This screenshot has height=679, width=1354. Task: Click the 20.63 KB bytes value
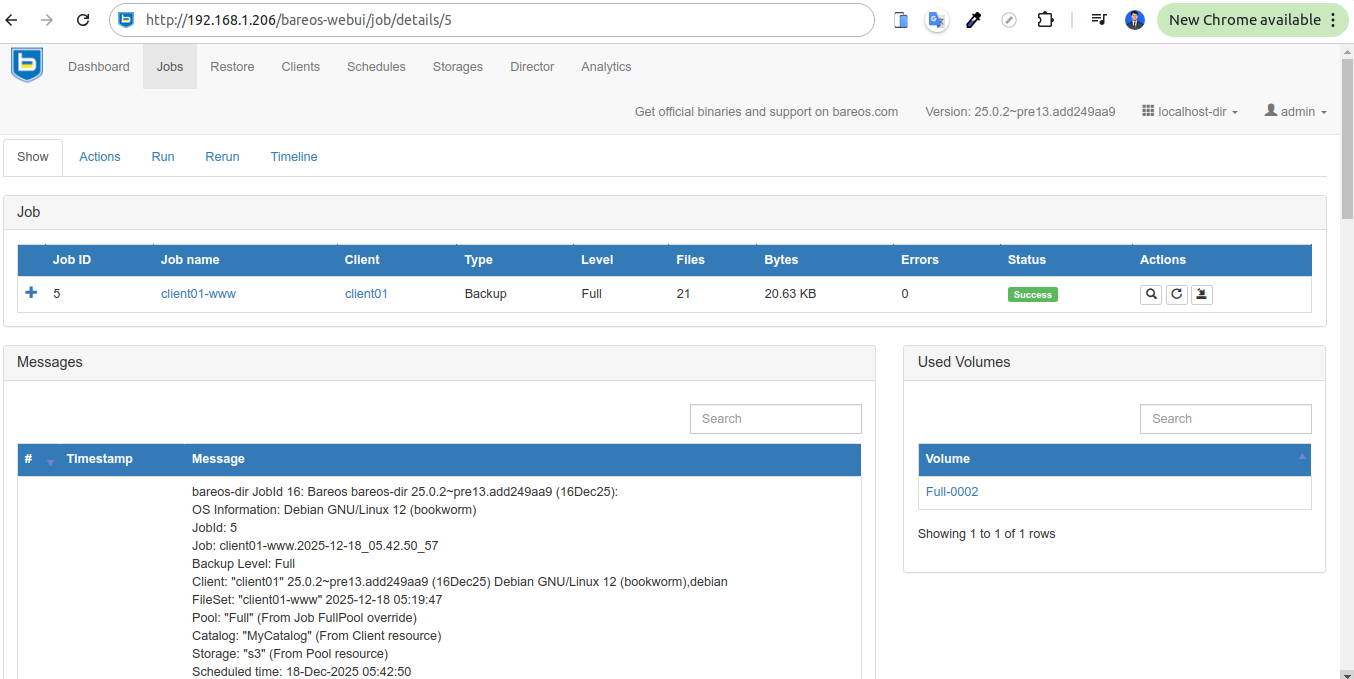790,294
